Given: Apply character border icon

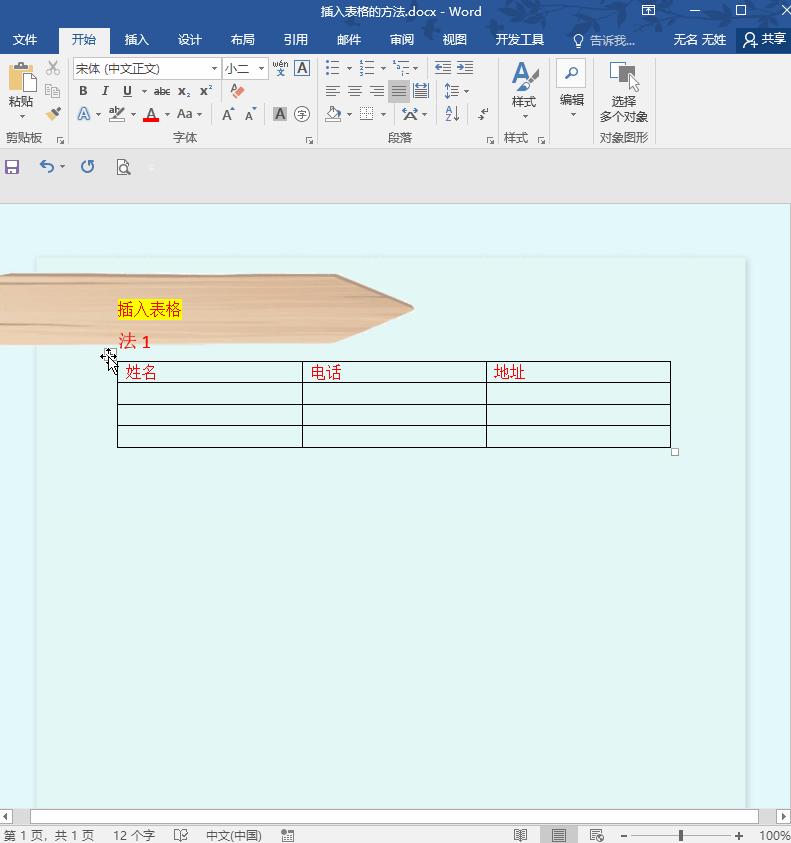Looking at the screenshot, I should [x=302, y=68].
